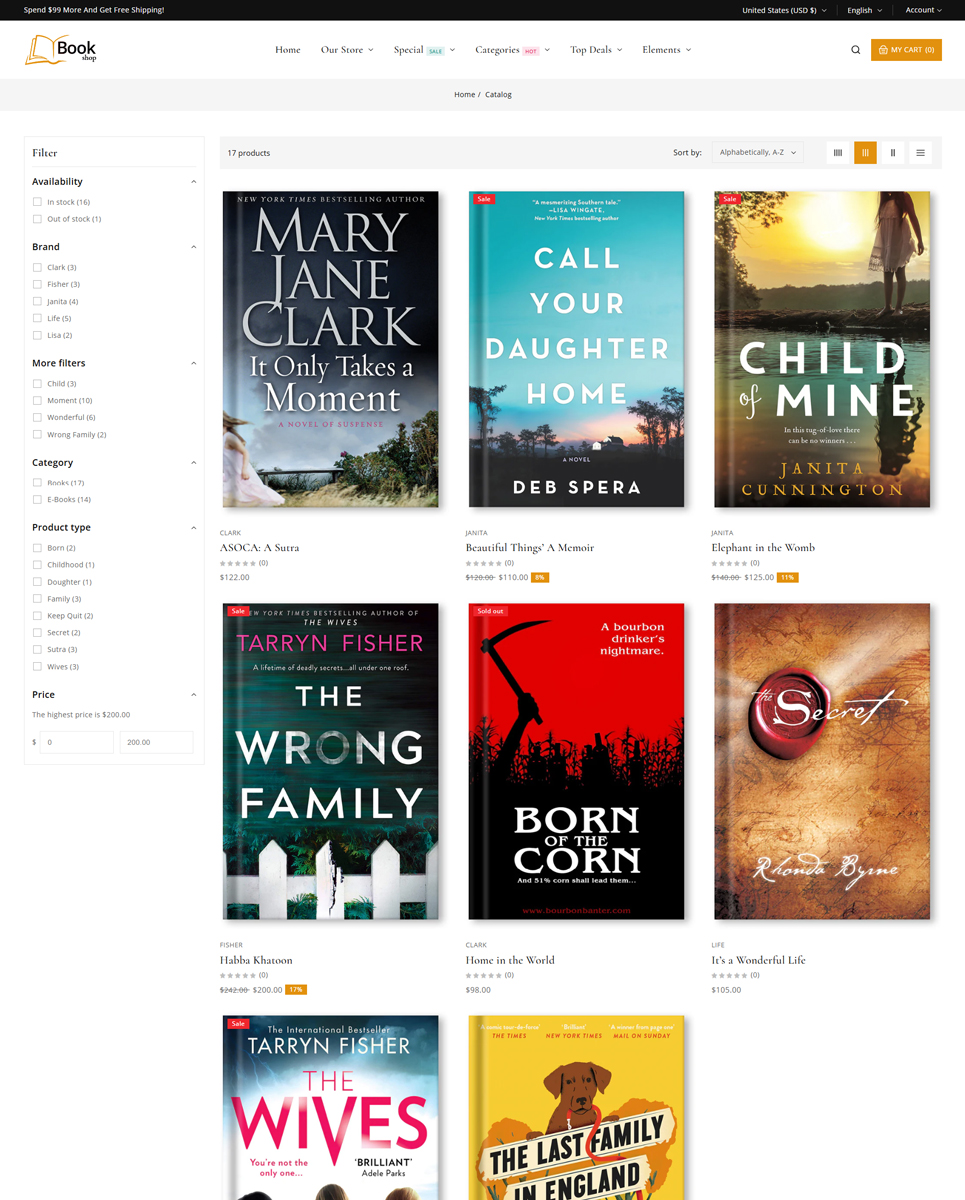Click the maximum price 200.00 field

(156, 742)
